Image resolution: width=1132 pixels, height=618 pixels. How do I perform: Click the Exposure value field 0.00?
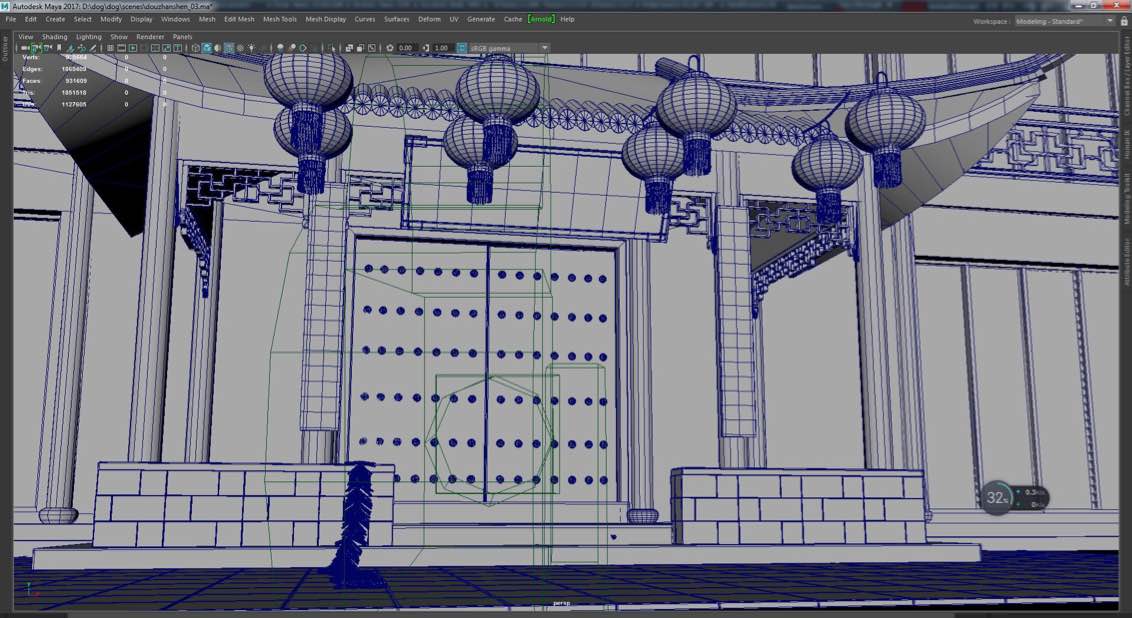(x=406, y=48)
